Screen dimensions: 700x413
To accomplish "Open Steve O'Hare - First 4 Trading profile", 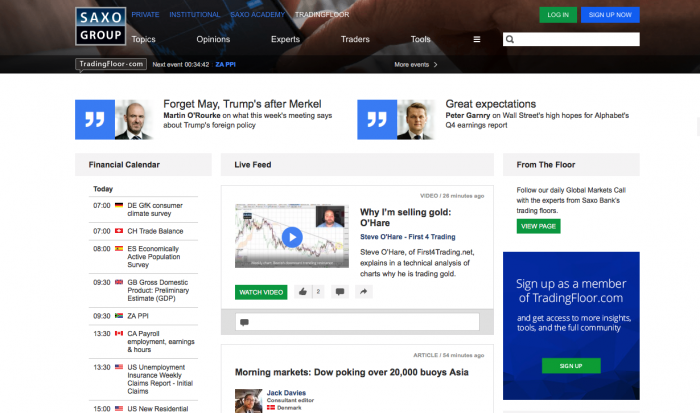I will (408, 237).
